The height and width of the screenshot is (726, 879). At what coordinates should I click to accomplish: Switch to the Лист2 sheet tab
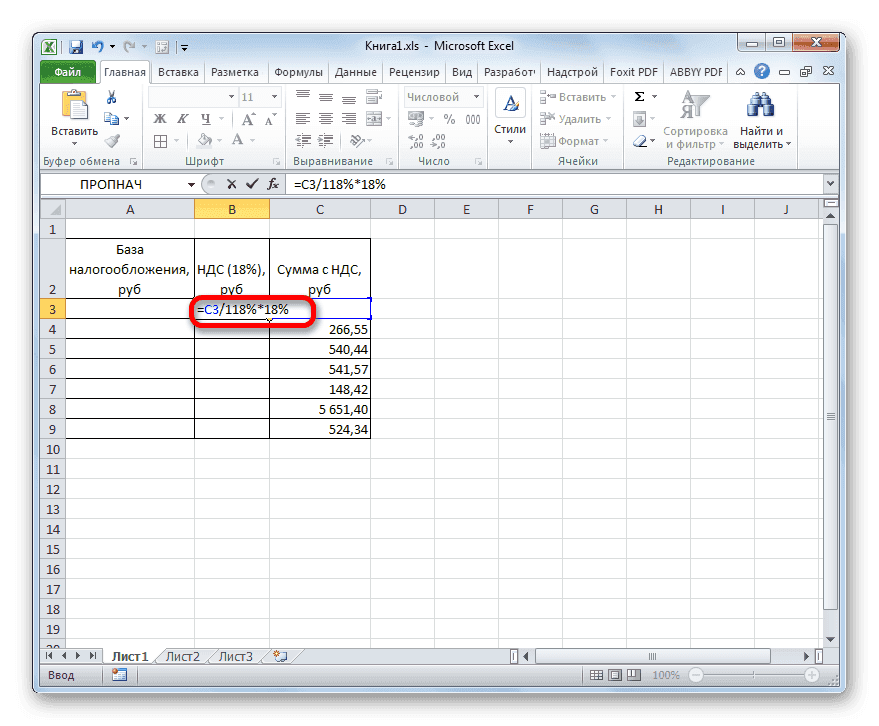tap(182, 655)
